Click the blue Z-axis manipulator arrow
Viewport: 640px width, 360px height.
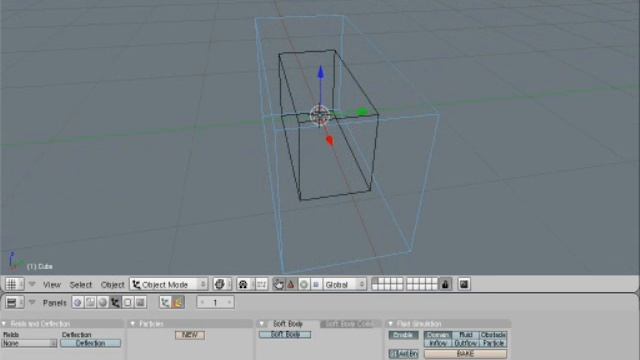(x=321, y=72)
